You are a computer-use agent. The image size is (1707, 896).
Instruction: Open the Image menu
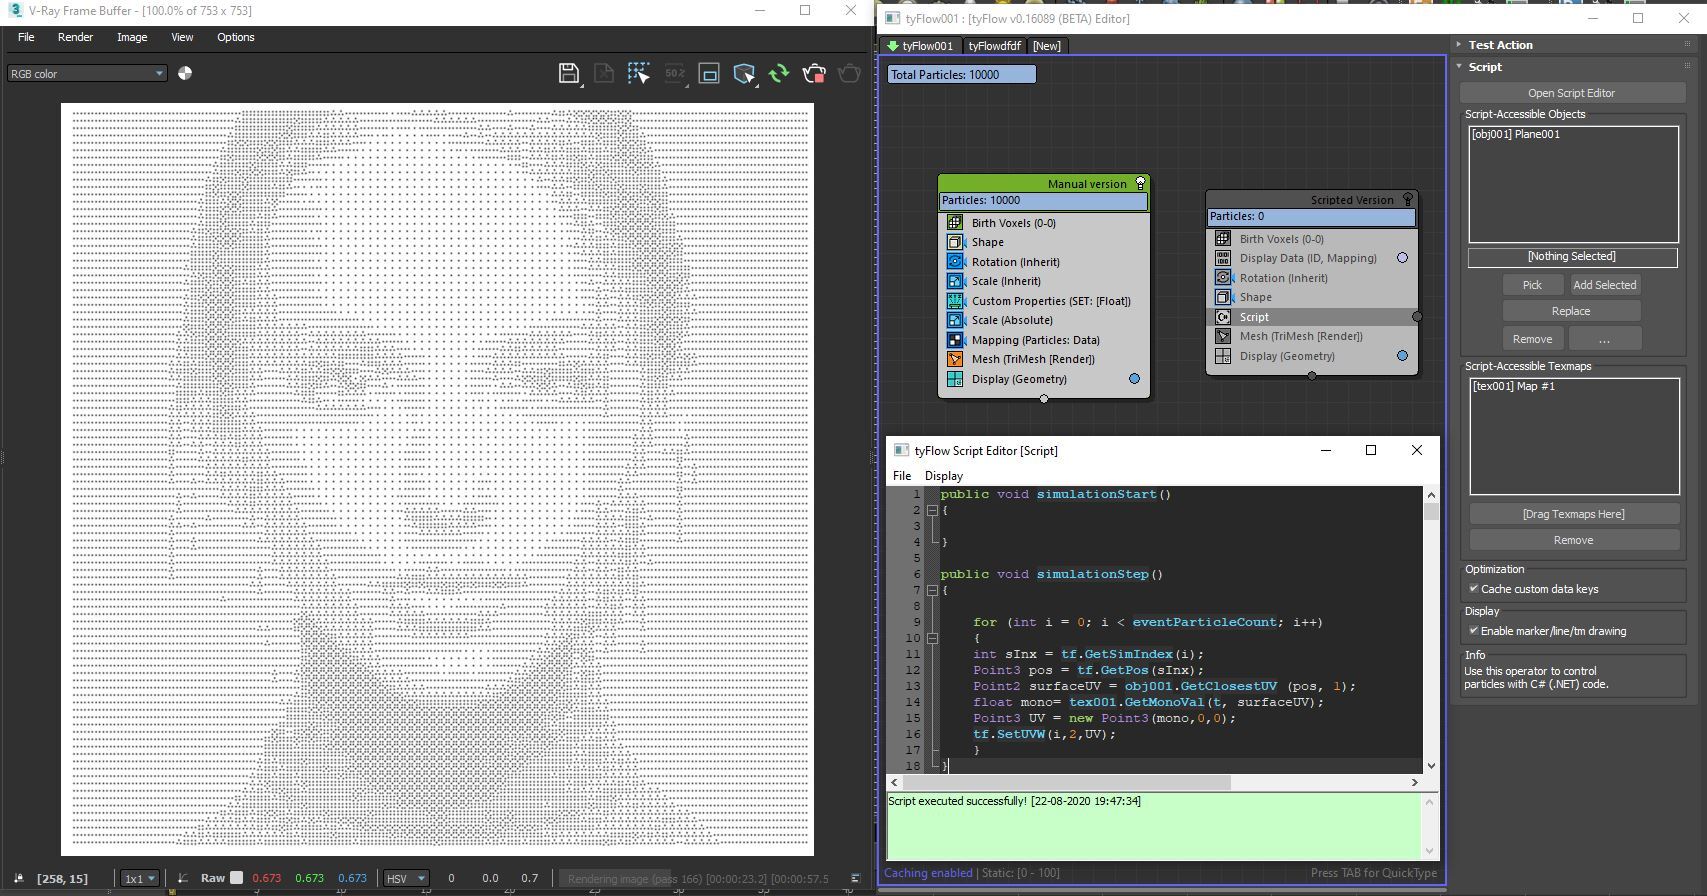pos(132,37)
